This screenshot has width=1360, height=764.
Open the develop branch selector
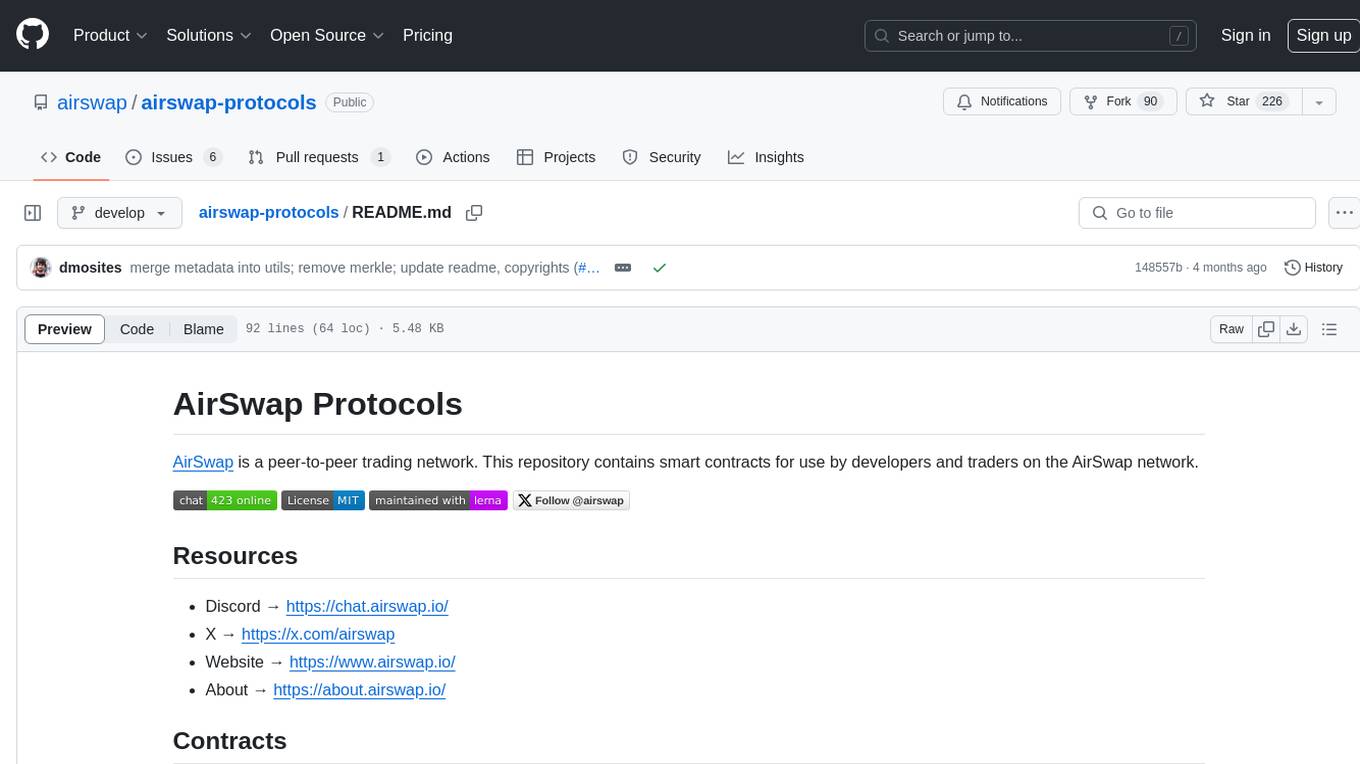(120, 213)
